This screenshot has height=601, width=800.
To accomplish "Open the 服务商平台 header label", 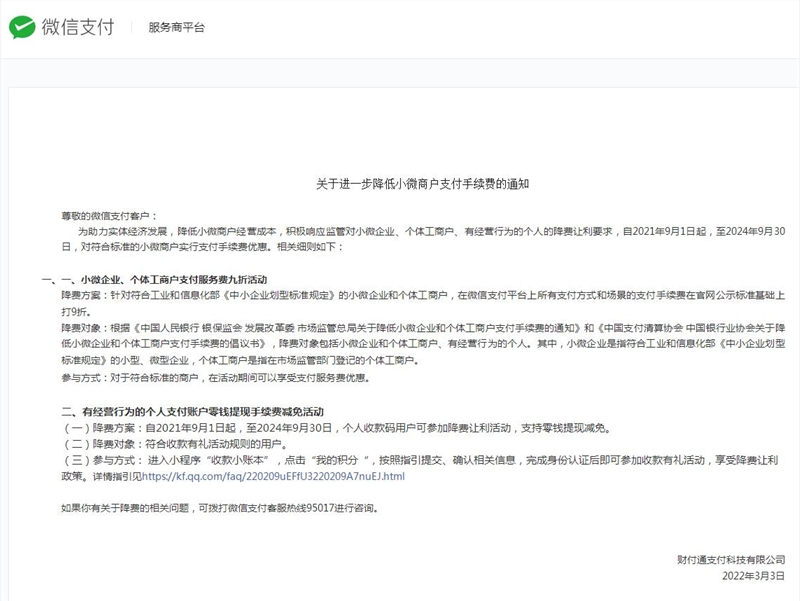I will pyautogui.click(x=176, y=28).
